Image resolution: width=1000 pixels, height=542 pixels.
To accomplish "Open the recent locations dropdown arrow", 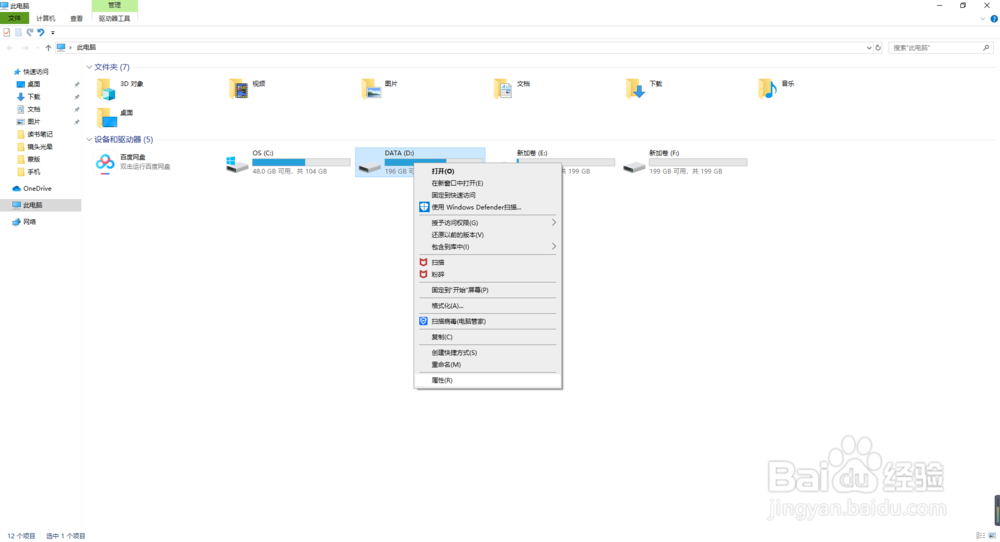I will coord(37,48).
